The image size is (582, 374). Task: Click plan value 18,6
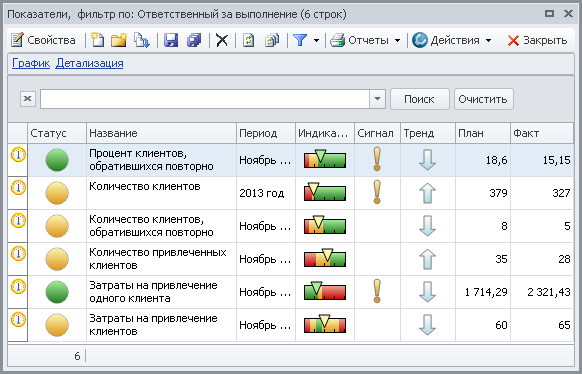pyautogui.click(x=497, y=160)
